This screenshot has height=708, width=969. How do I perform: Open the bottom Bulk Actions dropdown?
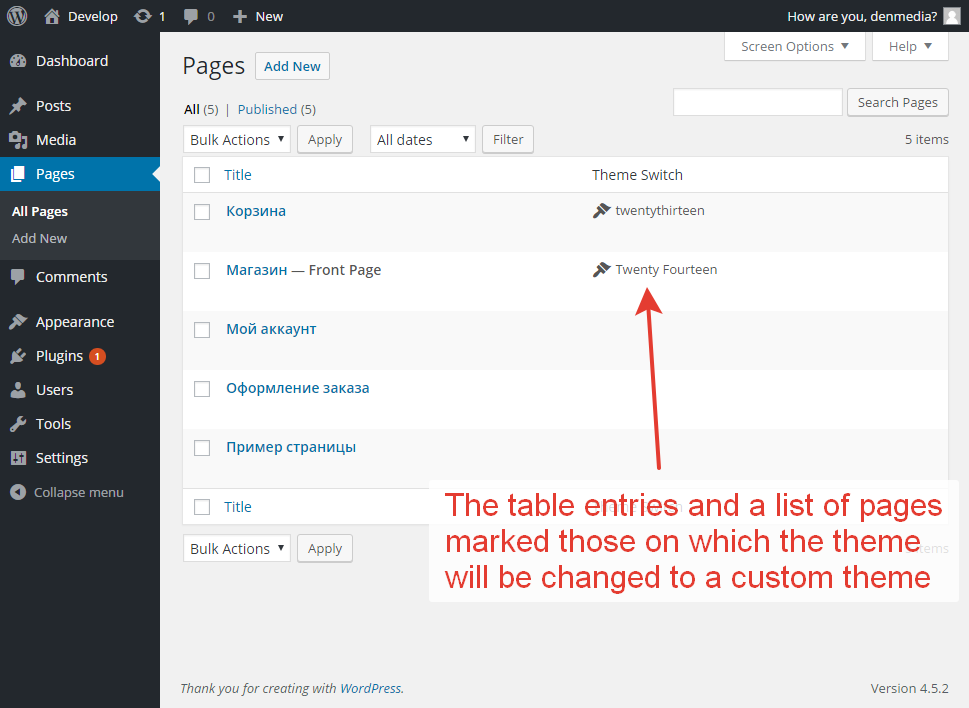(x=237, y=549)
